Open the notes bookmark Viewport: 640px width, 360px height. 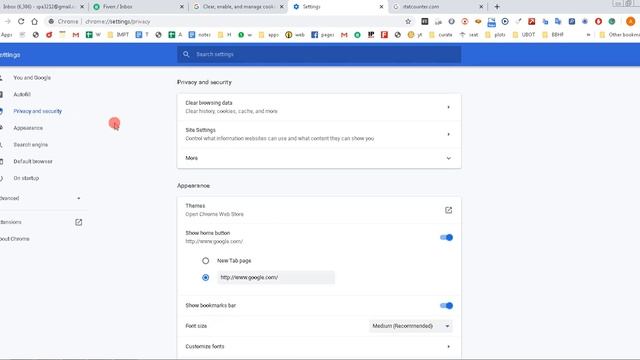tap(200, 35)
